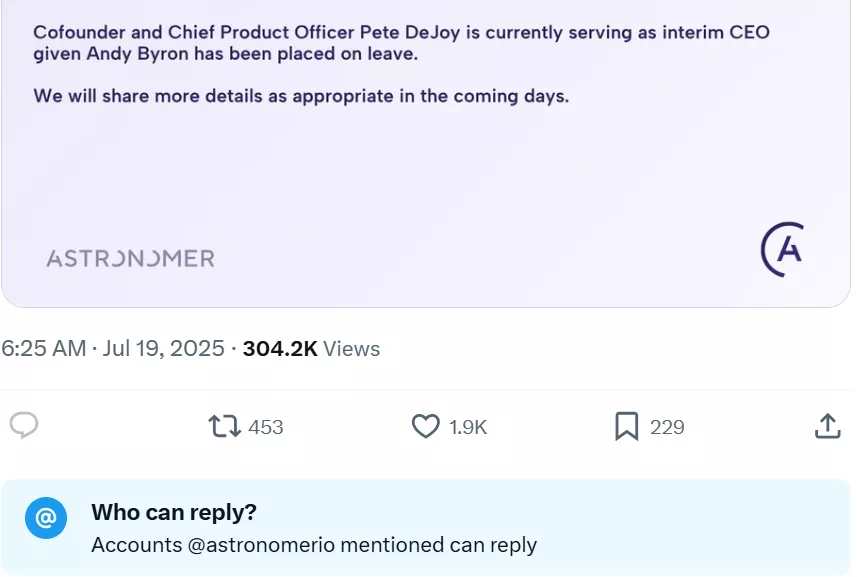Click the Jul 19, 2025 date text
This screenshot has width=857, height=577.
coord(163,349)
